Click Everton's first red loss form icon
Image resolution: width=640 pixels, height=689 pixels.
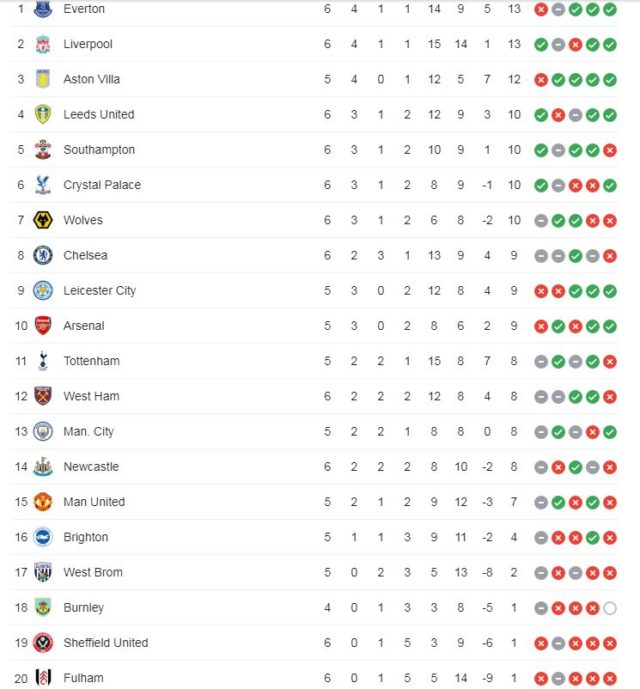(x=541, y=9)
